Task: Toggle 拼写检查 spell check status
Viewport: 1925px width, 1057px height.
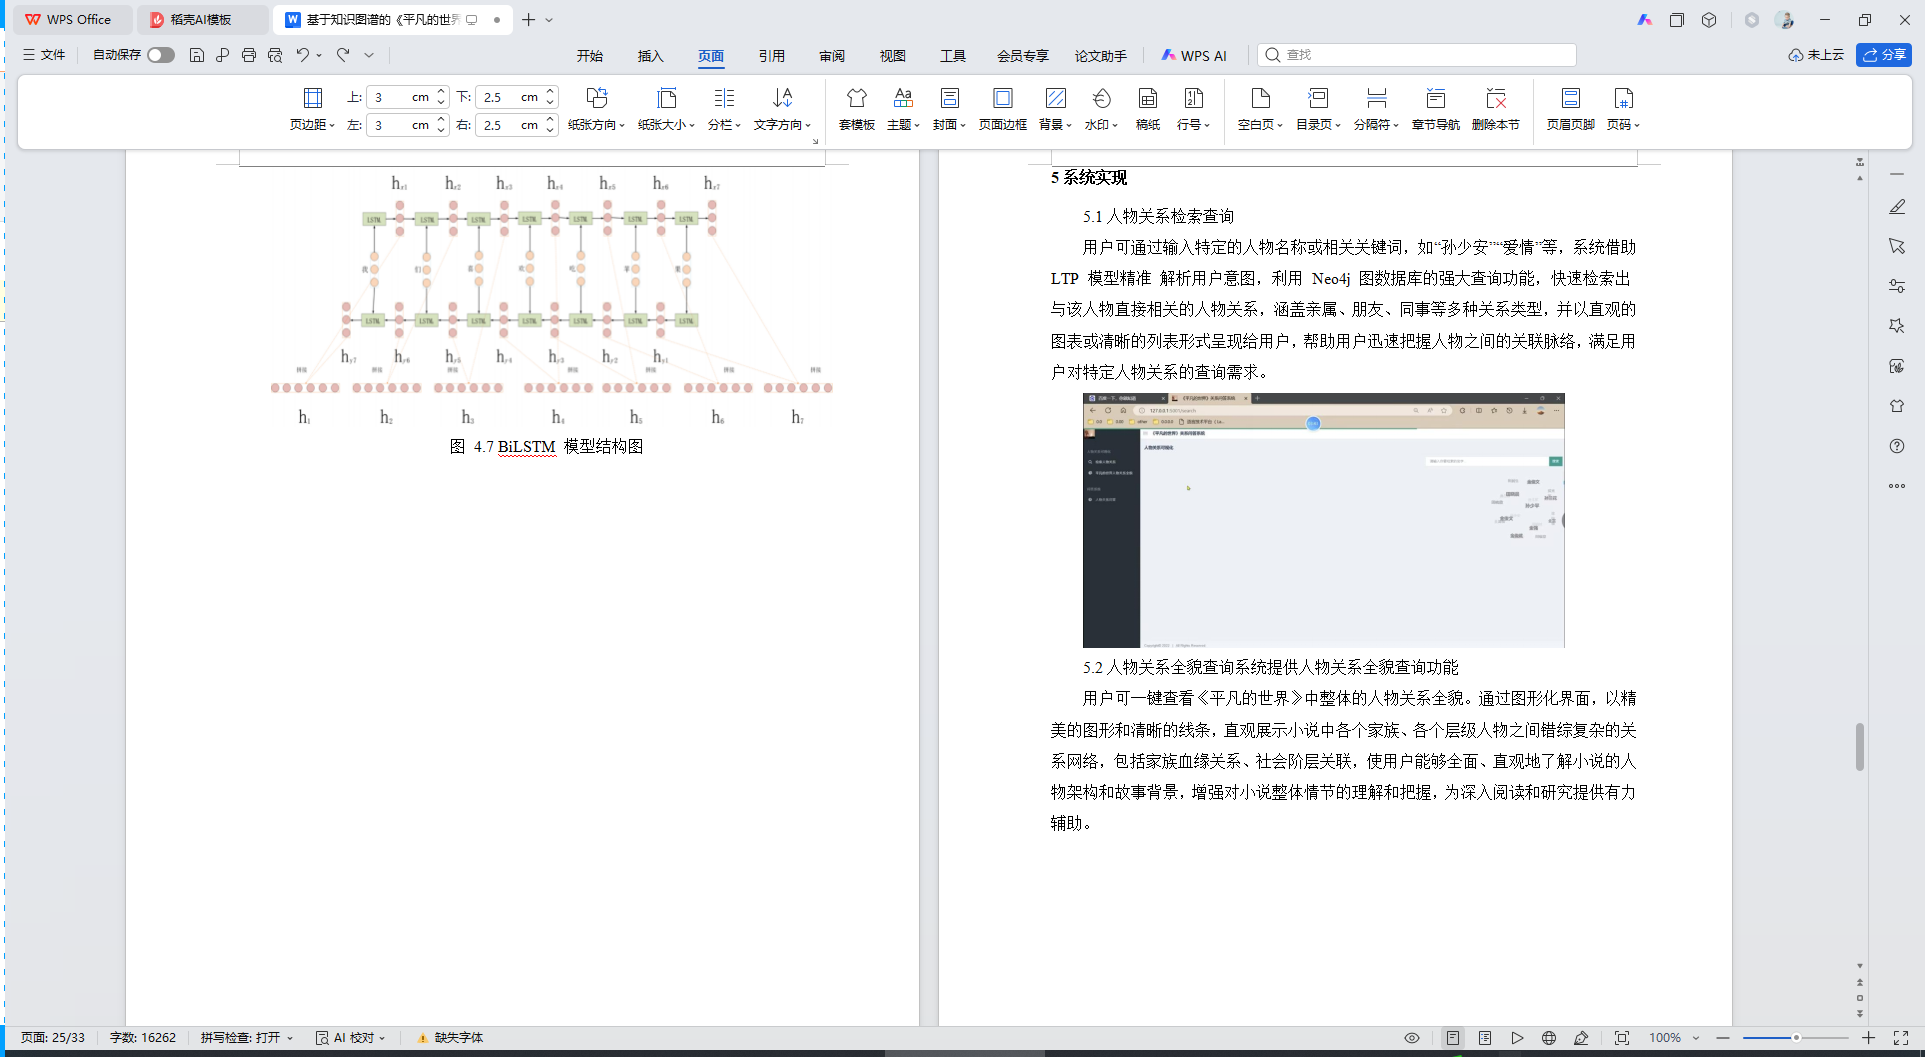Action: (x=246, y=1038)
